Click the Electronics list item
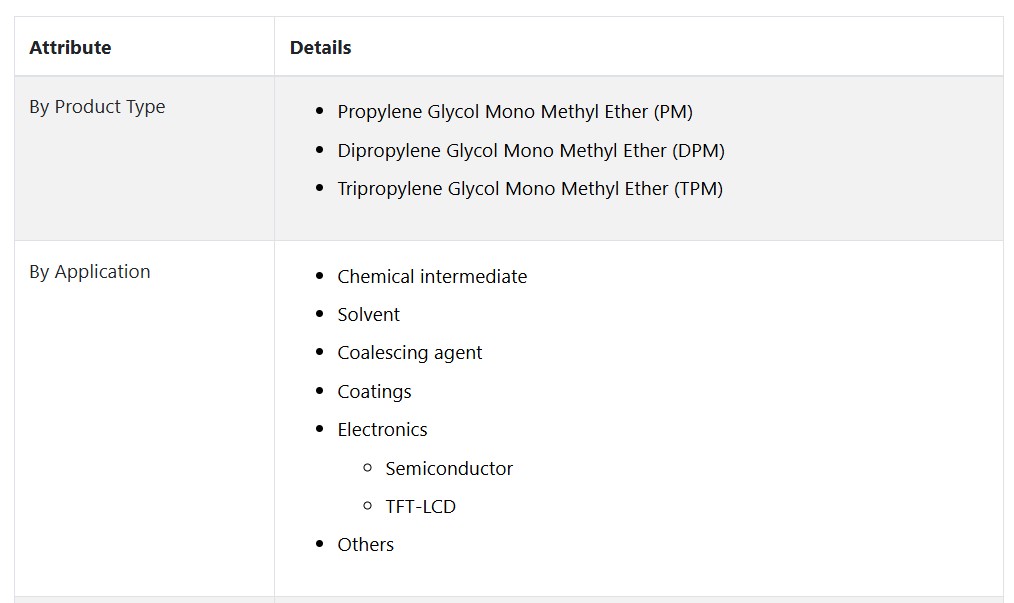Screen dimensions: 1014x603 coord(382,430)
